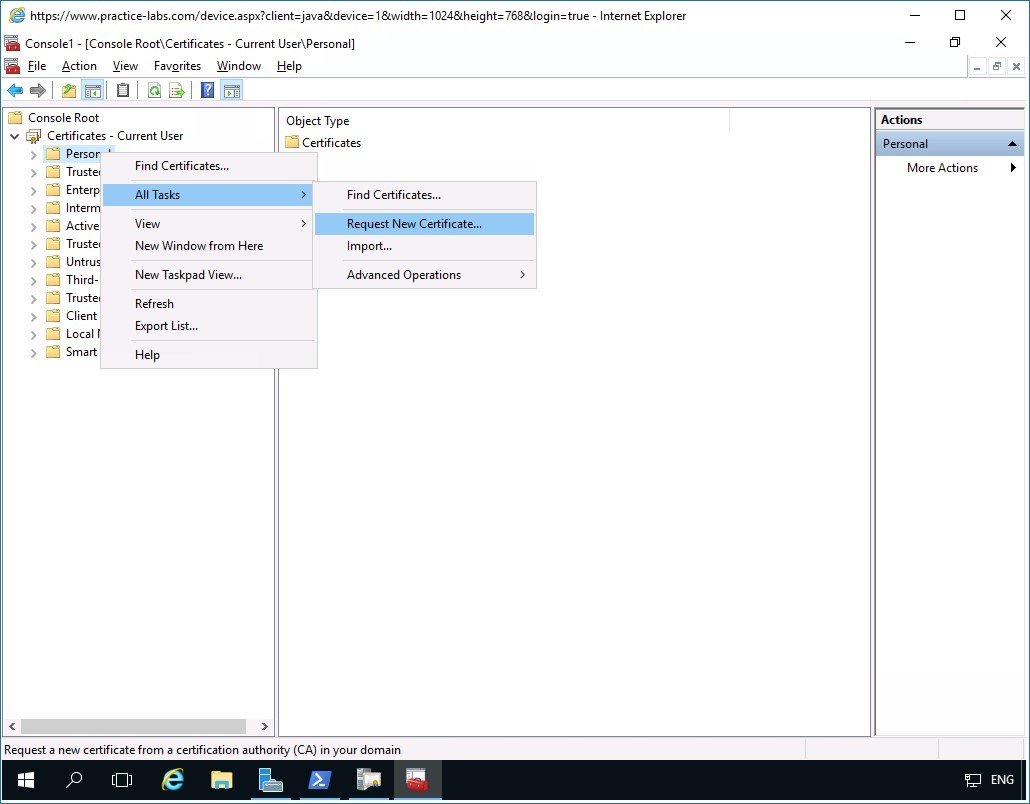Viewport: 1030px width, 804px height.
Task: Select Request New Certificate... from submenu
Action: pyautogui.click(x=424, y=224)
